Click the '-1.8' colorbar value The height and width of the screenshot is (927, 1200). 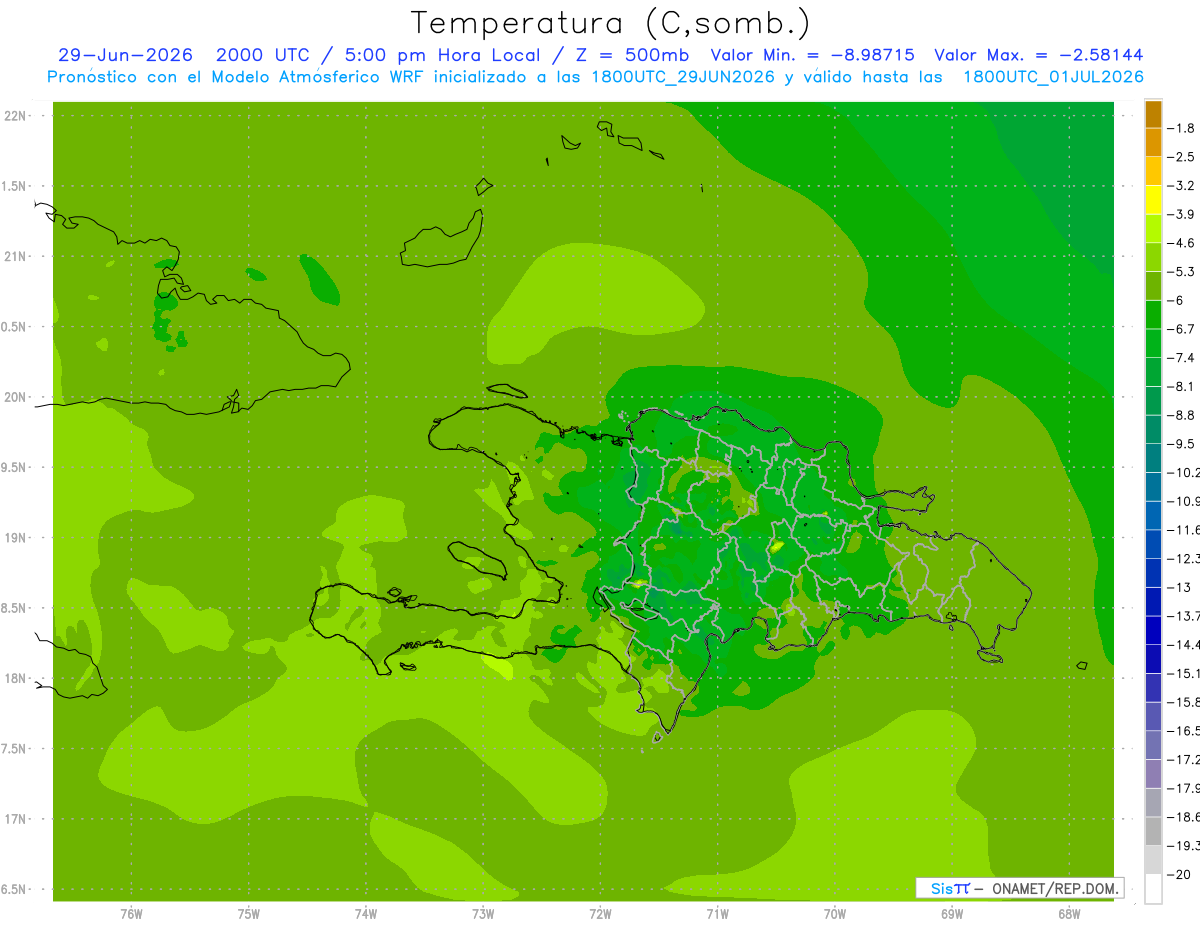click(1182, 128)
